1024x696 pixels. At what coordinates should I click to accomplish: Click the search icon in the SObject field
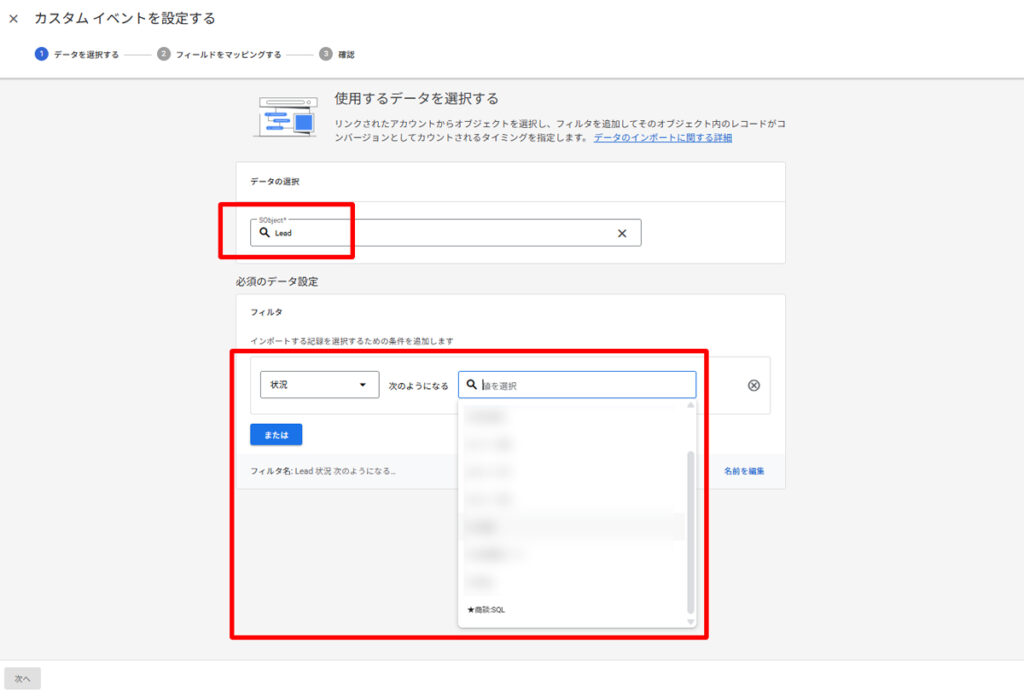264,233
